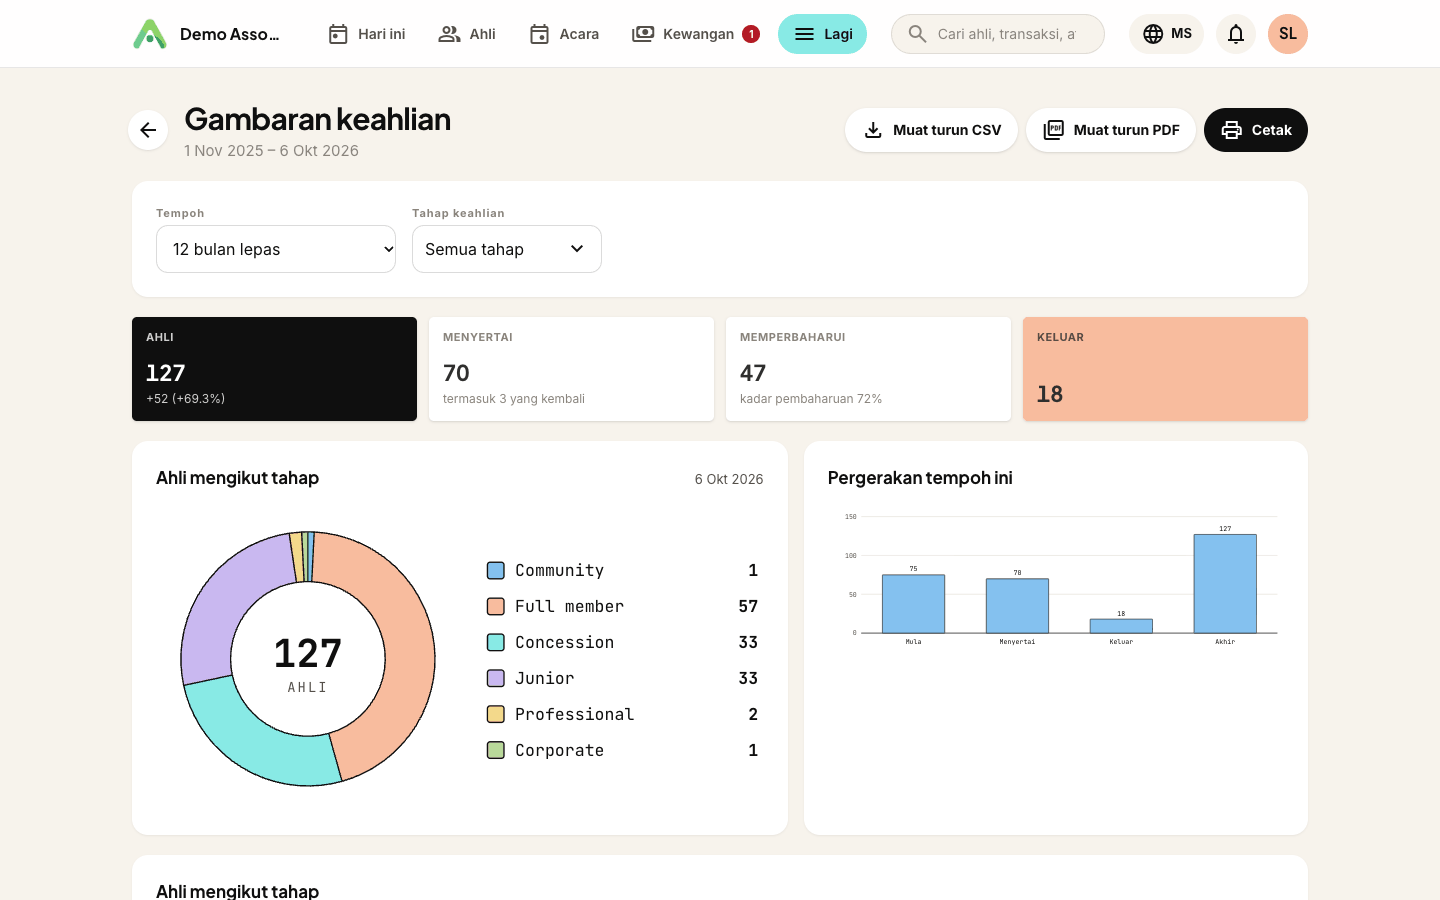Expand the Tahap keahlian dropdown
1440x900 pixels.
pyautogui.click(x=507, y=249)
